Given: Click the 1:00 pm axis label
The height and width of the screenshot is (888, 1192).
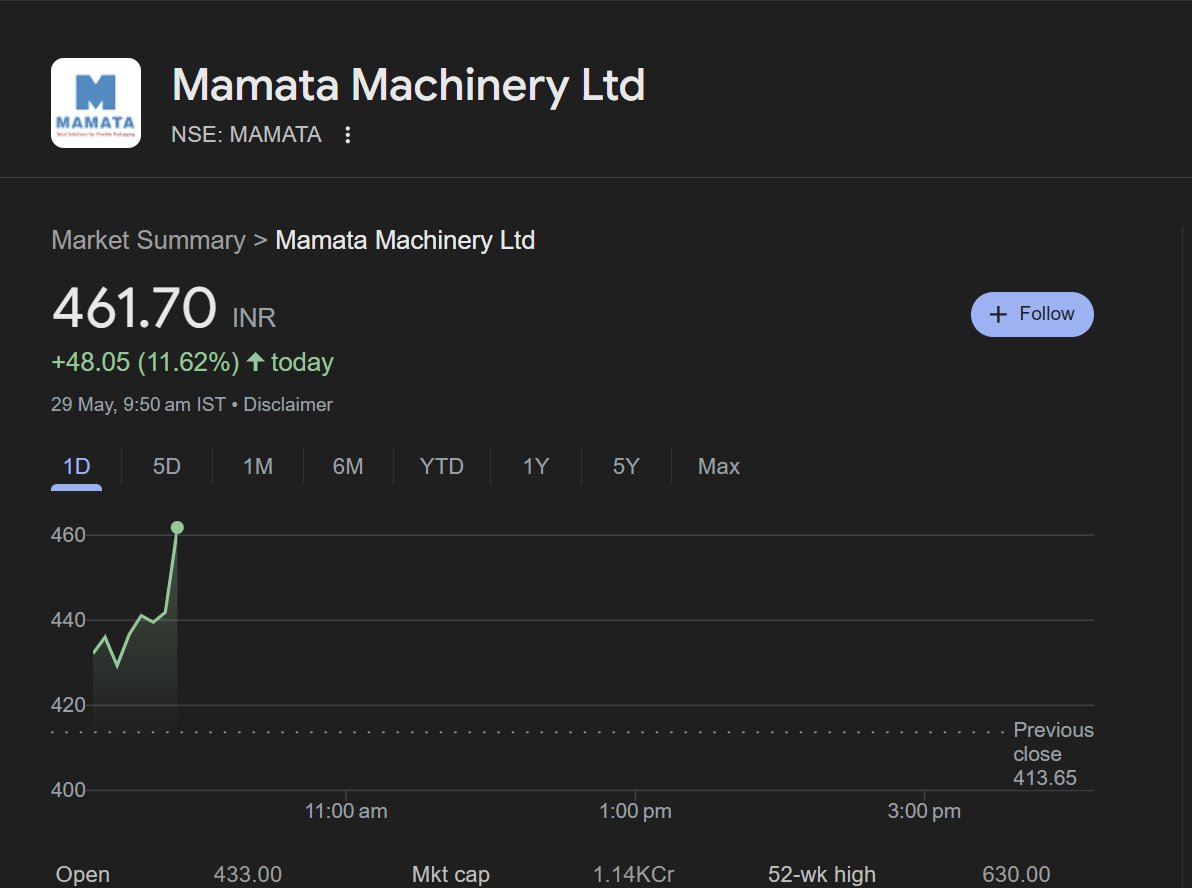Looking at the screenshot, I should coord(636,811).
